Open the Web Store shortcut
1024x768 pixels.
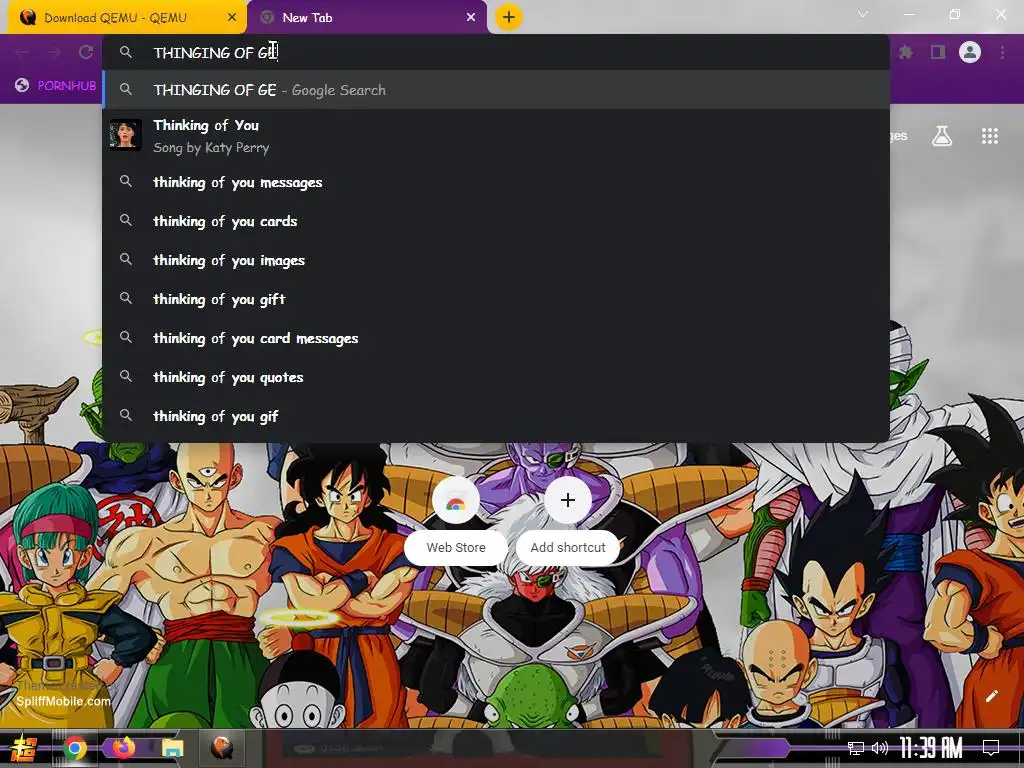click(x=456, y=521)
